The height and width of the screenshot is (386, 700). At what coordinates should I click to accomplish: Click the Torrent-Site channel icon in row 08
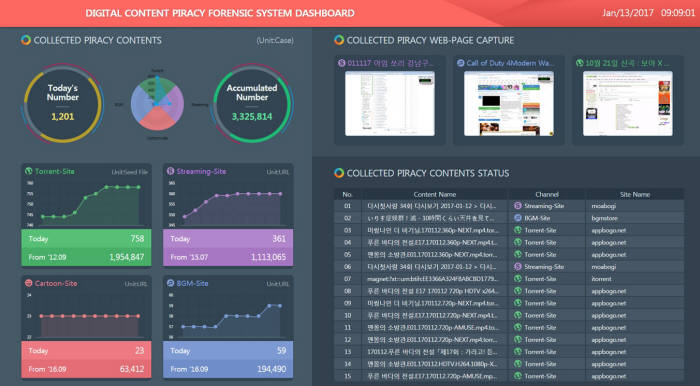coord(518,291)
